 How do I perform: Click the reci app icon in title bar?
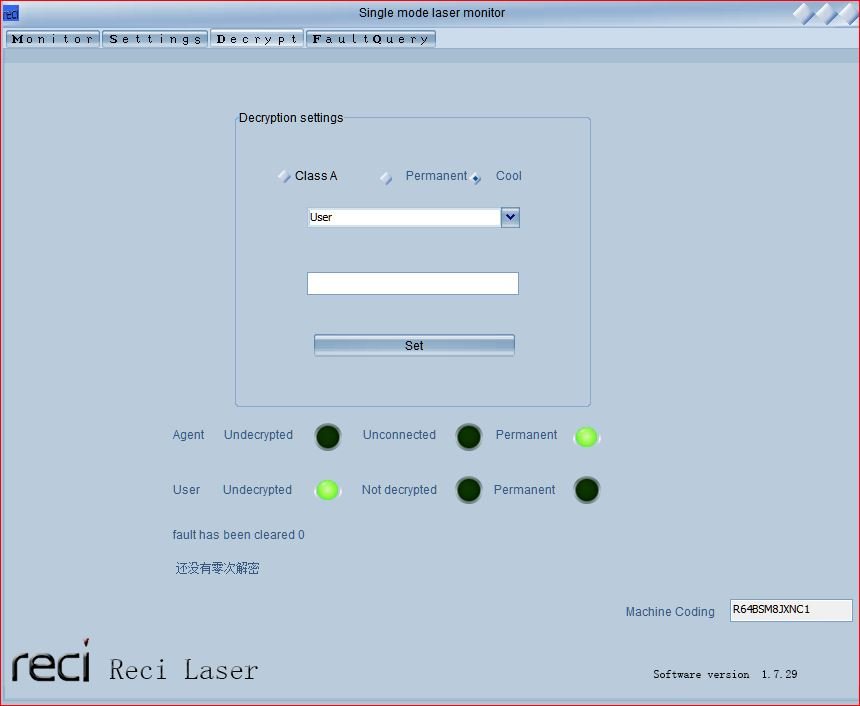[x=11, y=13]
